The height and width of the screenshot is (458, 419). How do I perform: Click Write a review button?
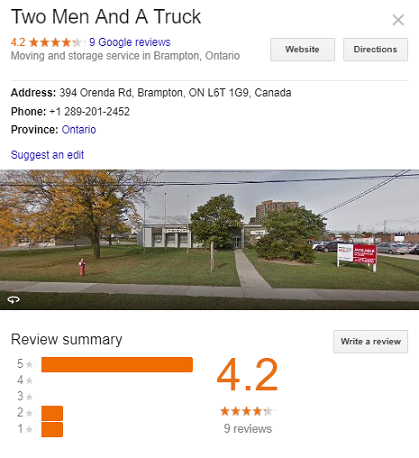coord(370,341)
